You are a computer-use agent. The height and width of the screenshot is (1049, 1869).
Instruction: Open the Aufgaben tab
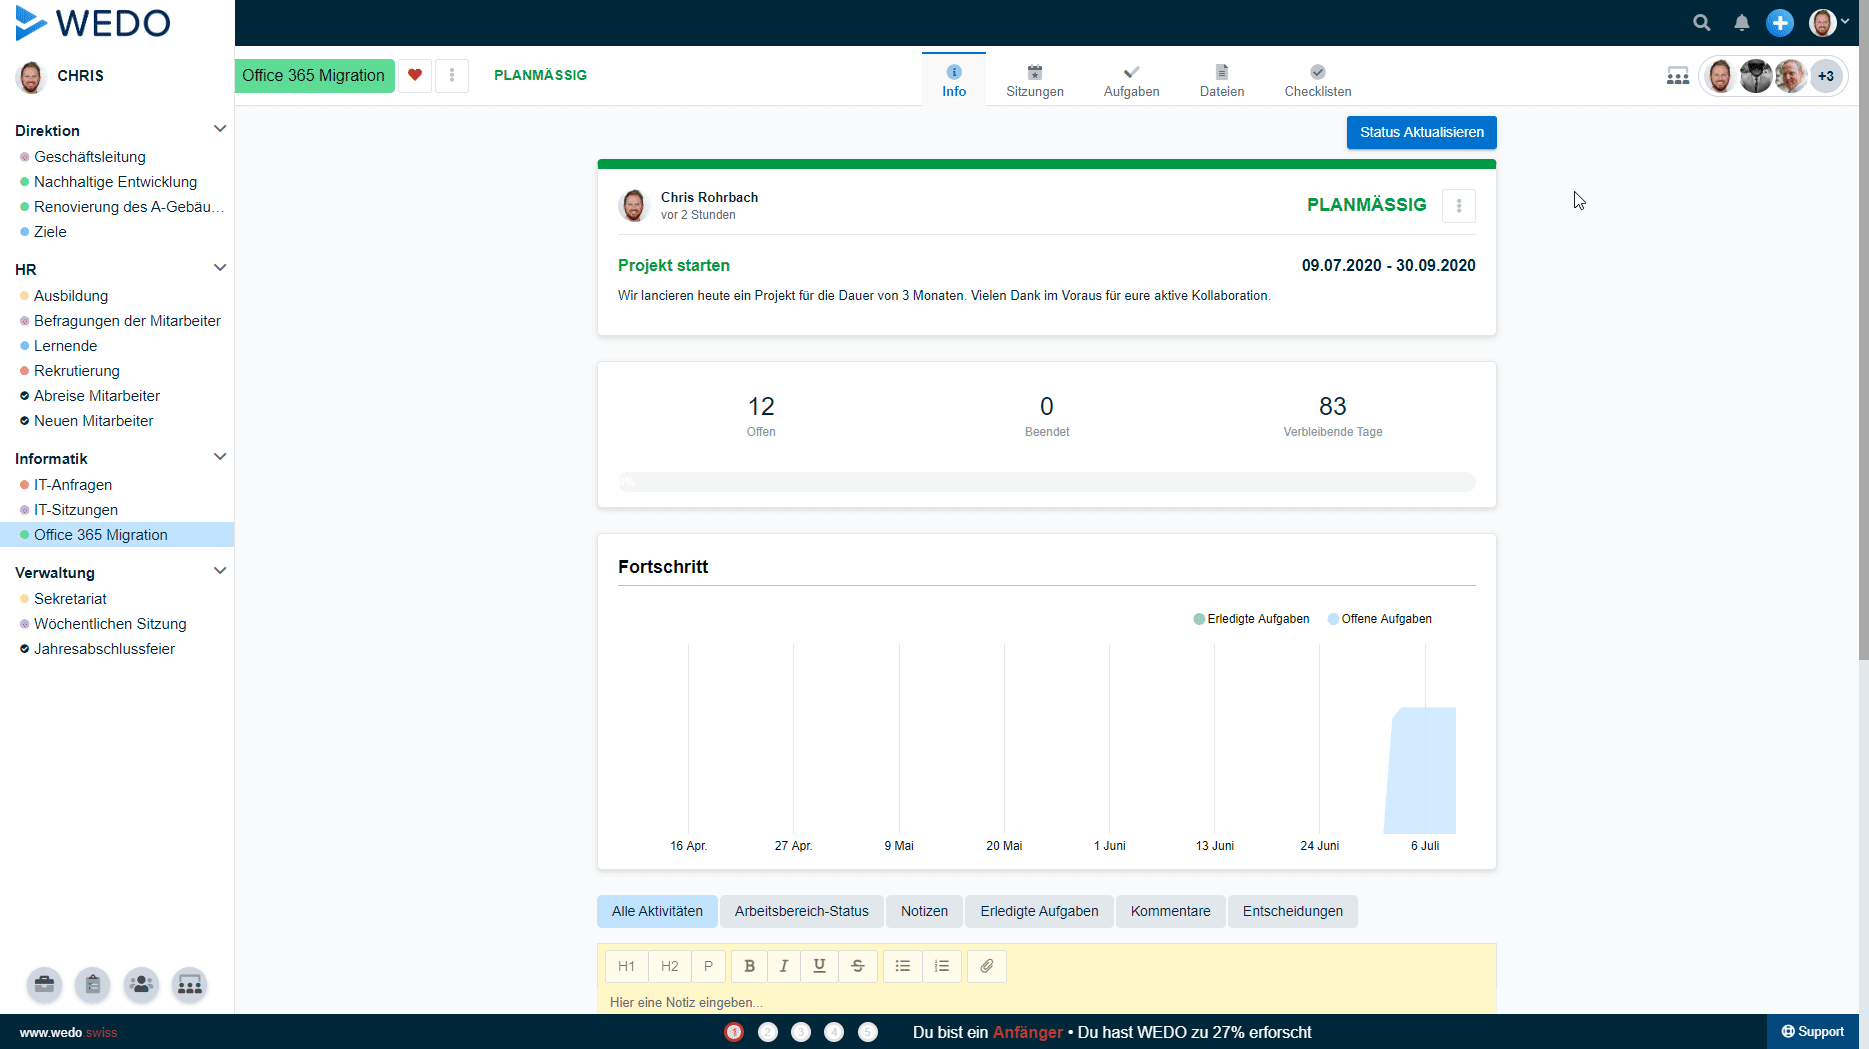click(1132, 80)
